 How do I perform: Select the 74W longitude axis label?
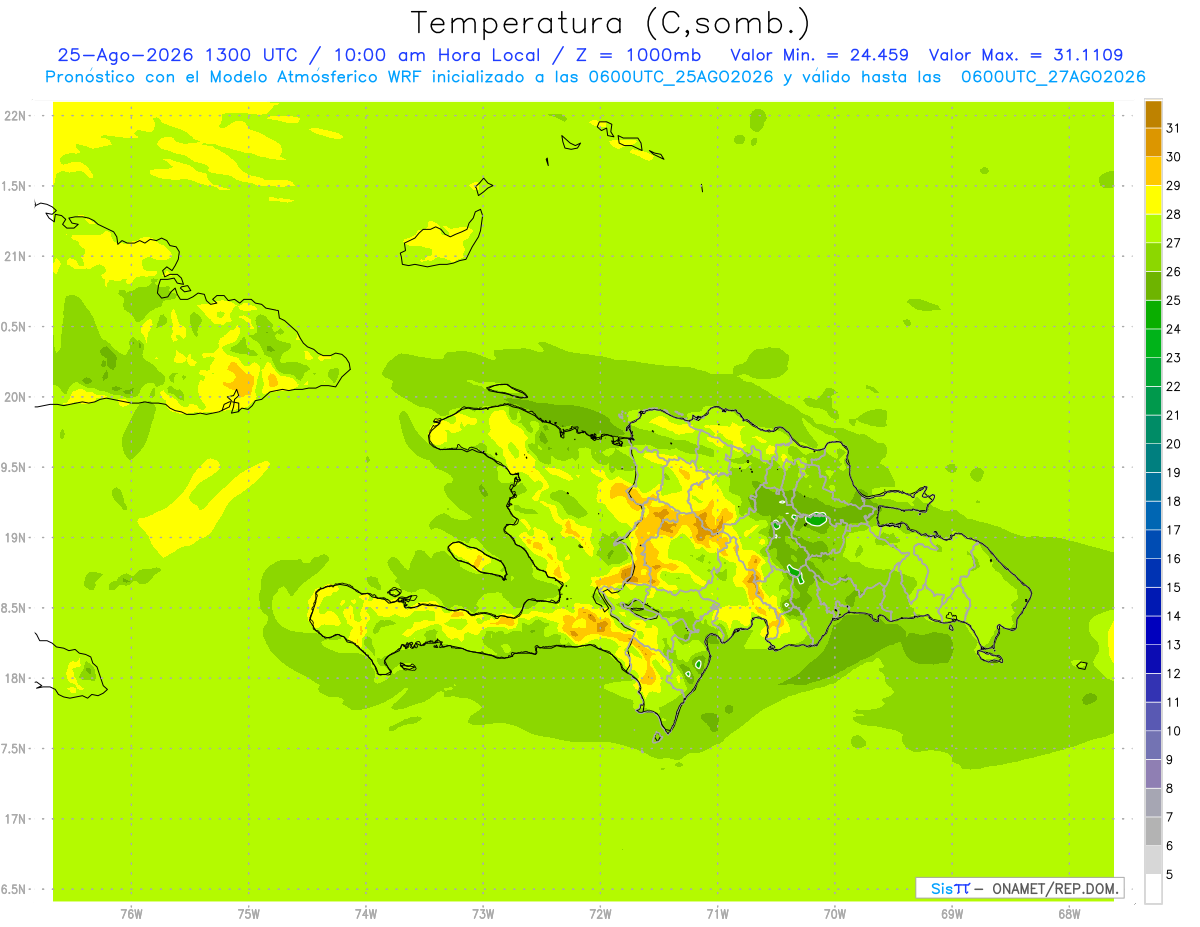(x=366, y=913)
